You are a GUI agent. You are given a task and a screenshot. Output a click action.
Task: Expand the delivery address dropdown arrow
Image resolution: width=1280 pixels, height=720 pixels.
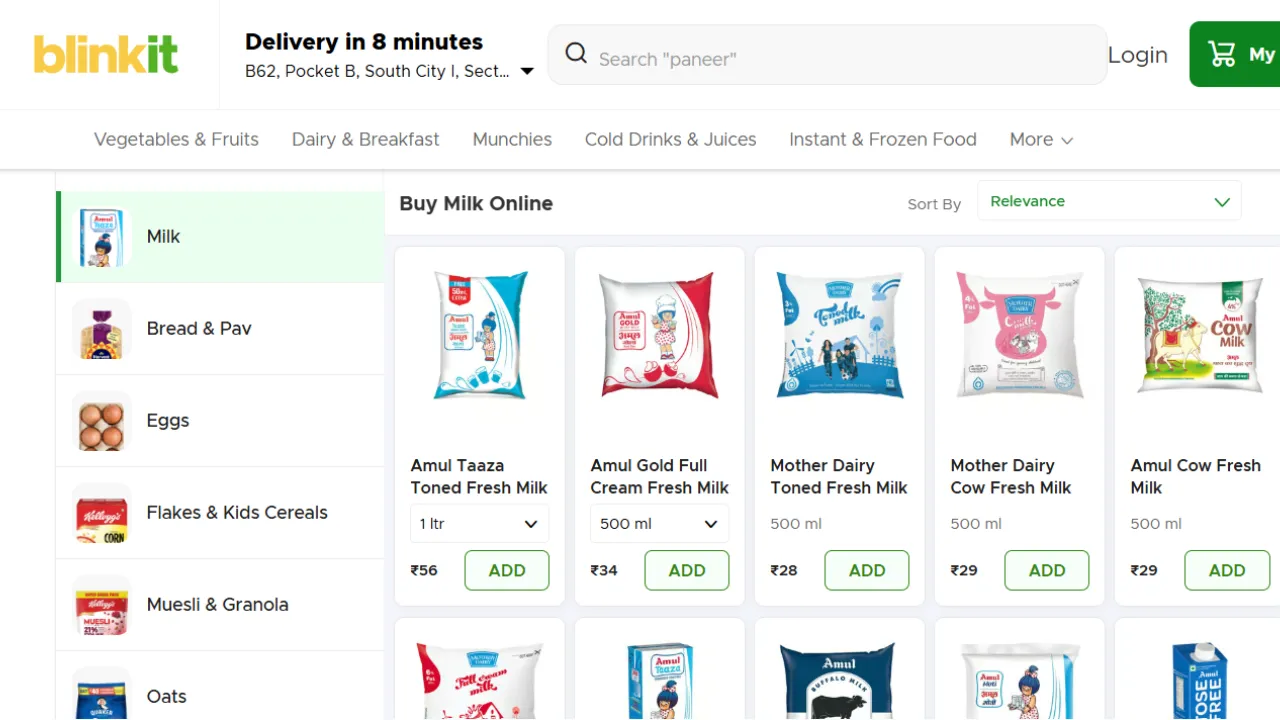point(527,72)
